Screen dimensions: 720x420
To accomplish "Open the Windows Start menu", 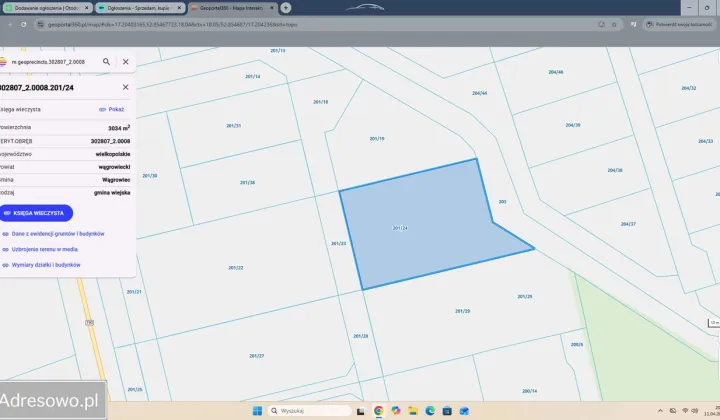I will click(x=256, y=410).
